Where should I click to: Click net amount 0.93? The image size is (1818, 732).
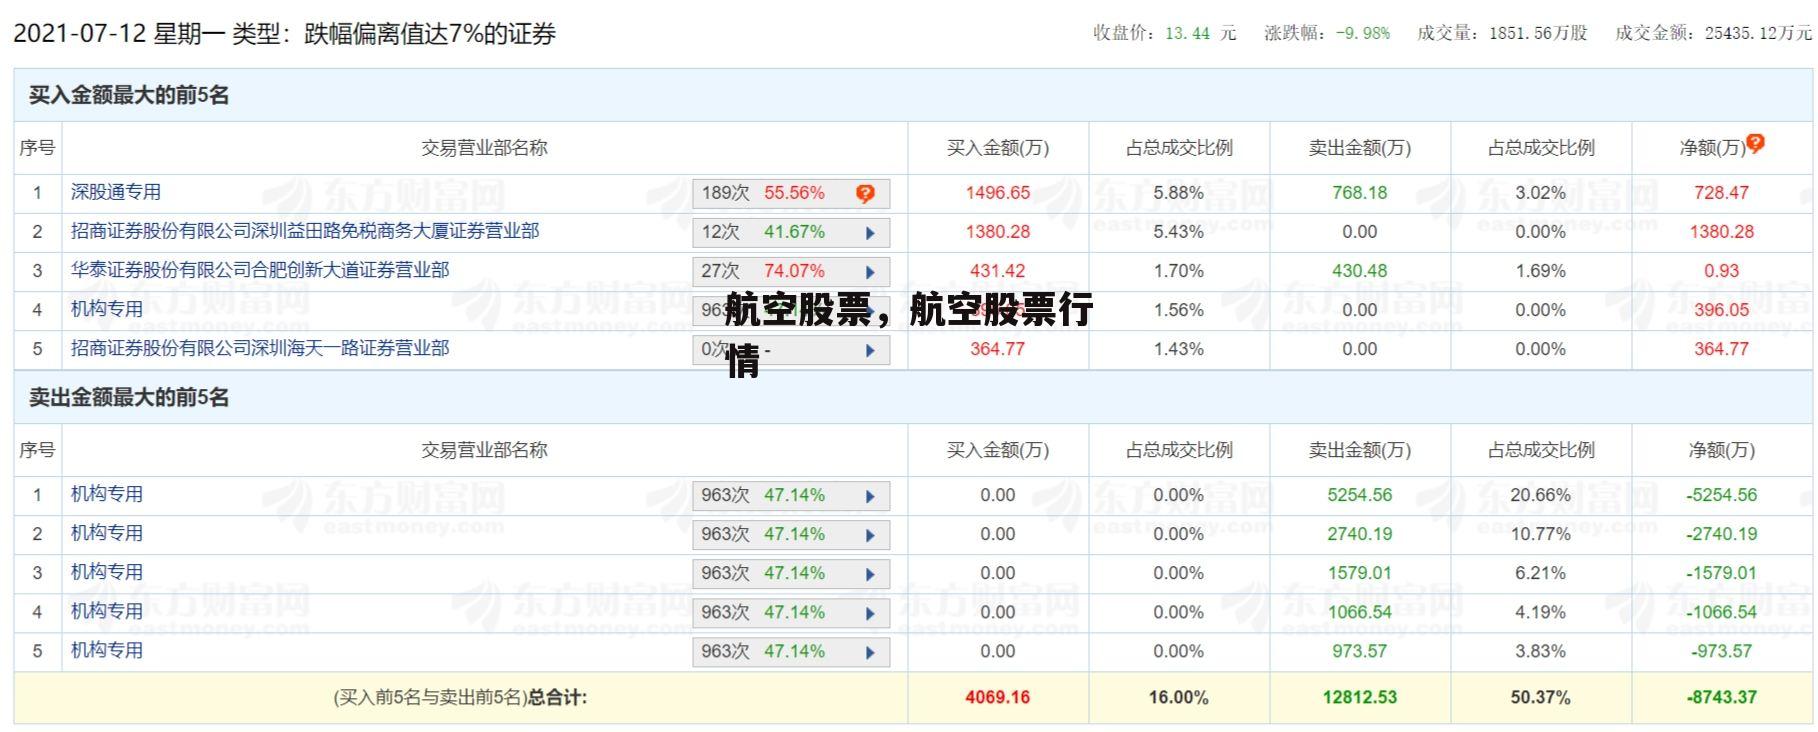pos(1722,271)
